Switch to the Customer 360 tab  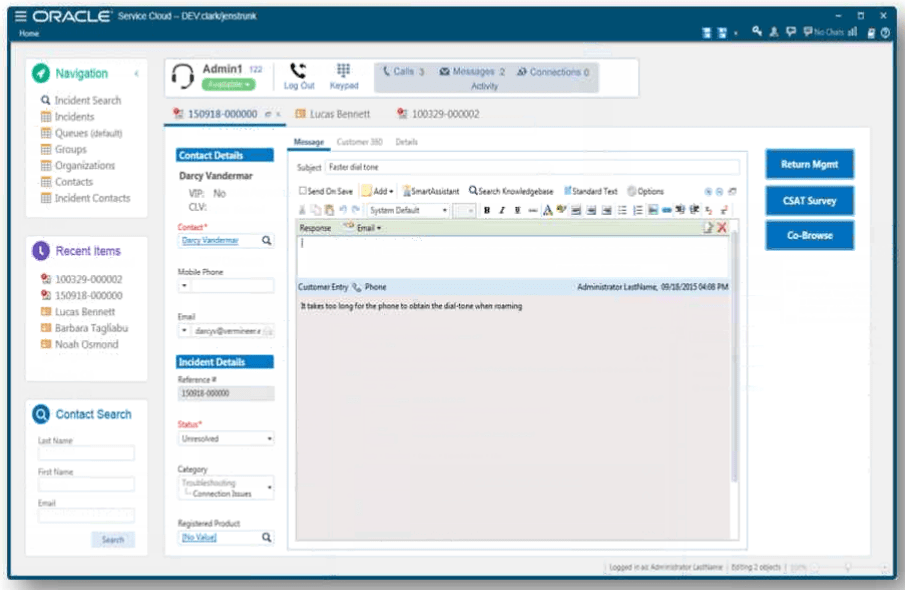359,143
